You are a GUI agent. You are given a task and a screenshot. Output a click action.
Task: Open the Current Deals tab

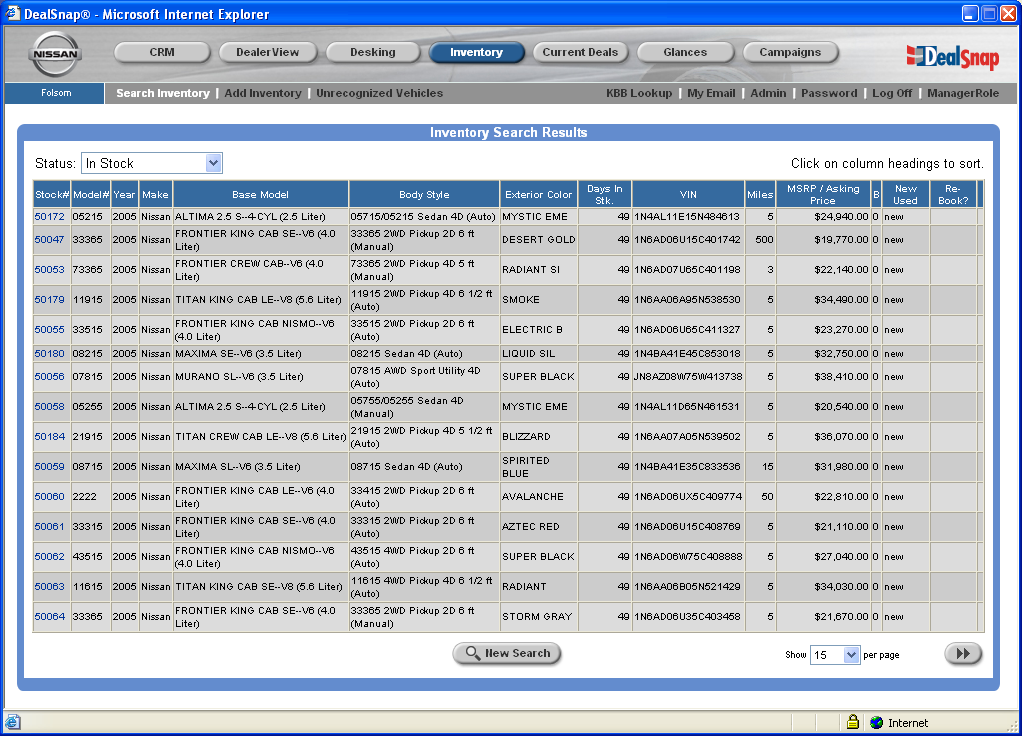point(580,52)
